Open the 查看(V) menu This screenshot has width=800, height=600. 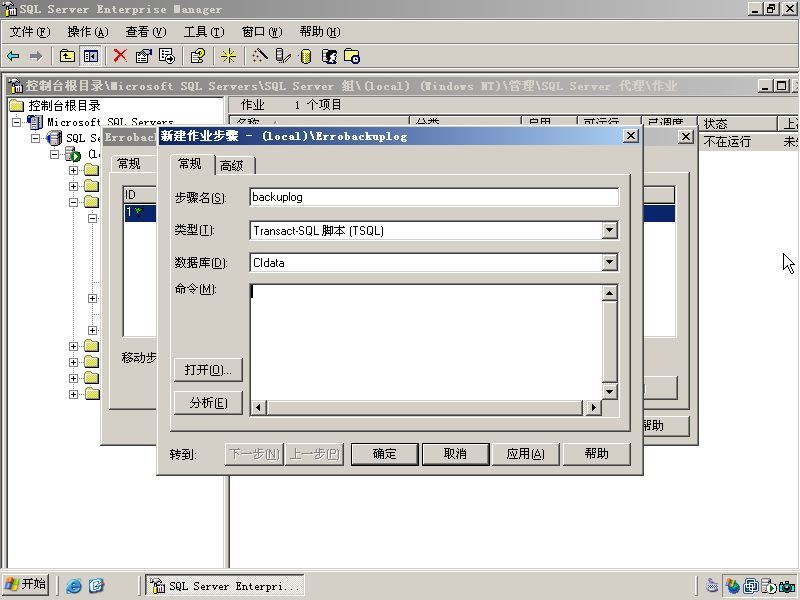tap(146, 32)
